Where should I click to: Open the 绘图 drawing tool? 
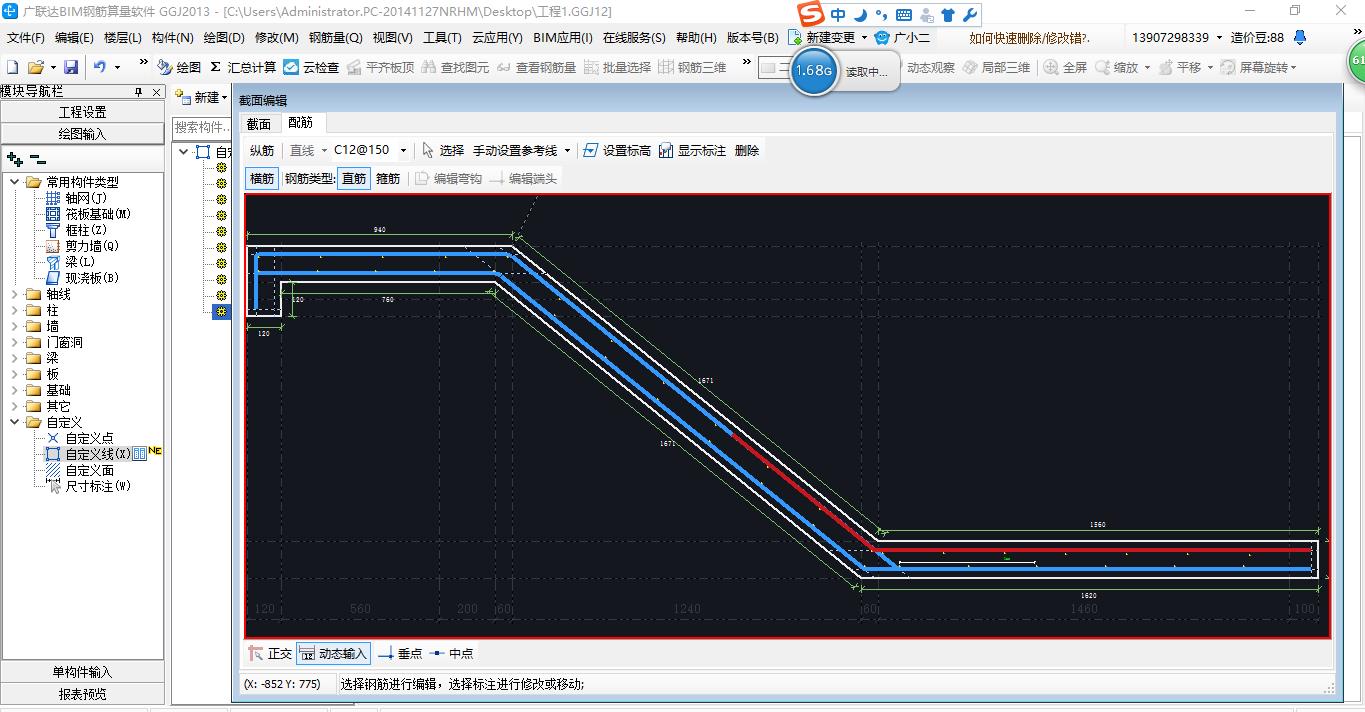pos(180,67)
